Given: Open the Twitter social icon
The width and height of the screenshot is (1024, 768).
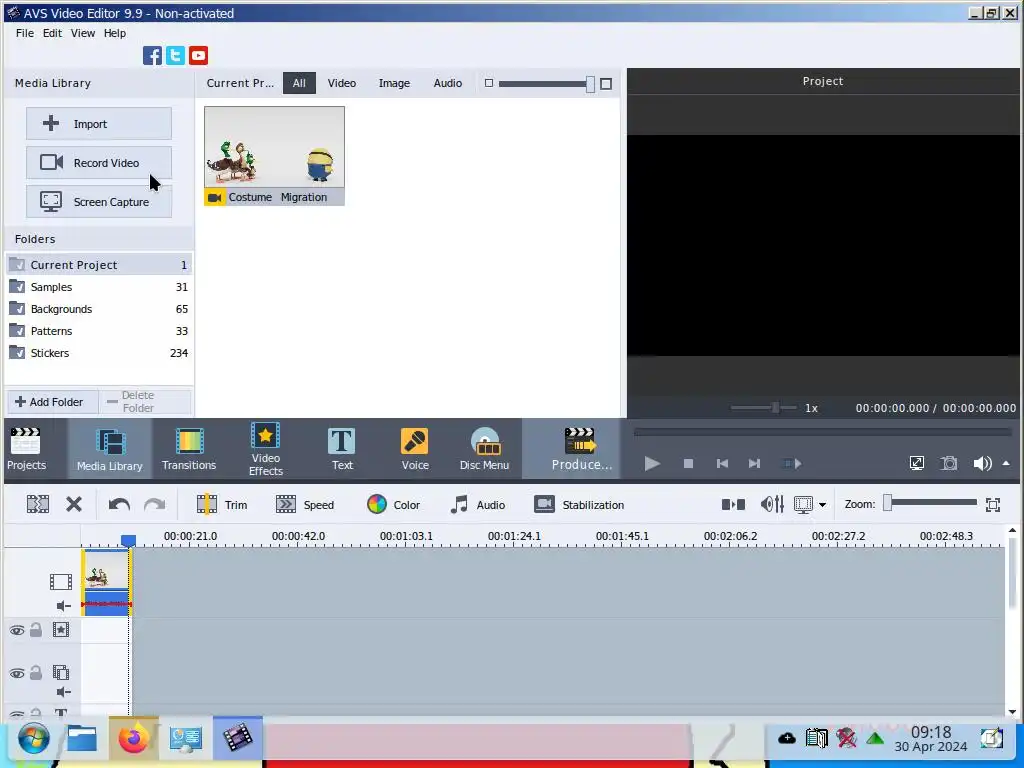Looking at the screenshot, I should 175,56.
